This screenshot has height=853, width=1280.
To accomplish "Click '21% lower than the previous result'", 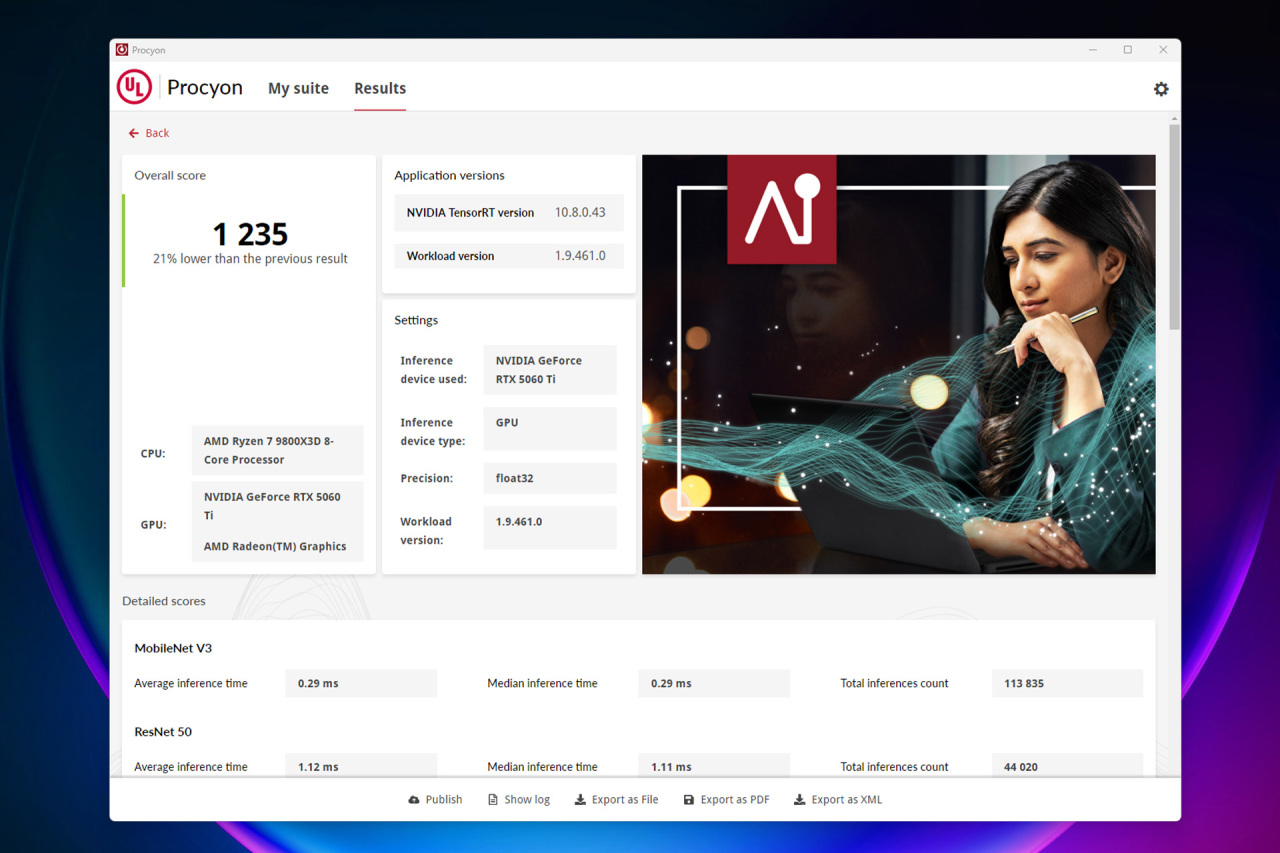I will click(250, 259).
